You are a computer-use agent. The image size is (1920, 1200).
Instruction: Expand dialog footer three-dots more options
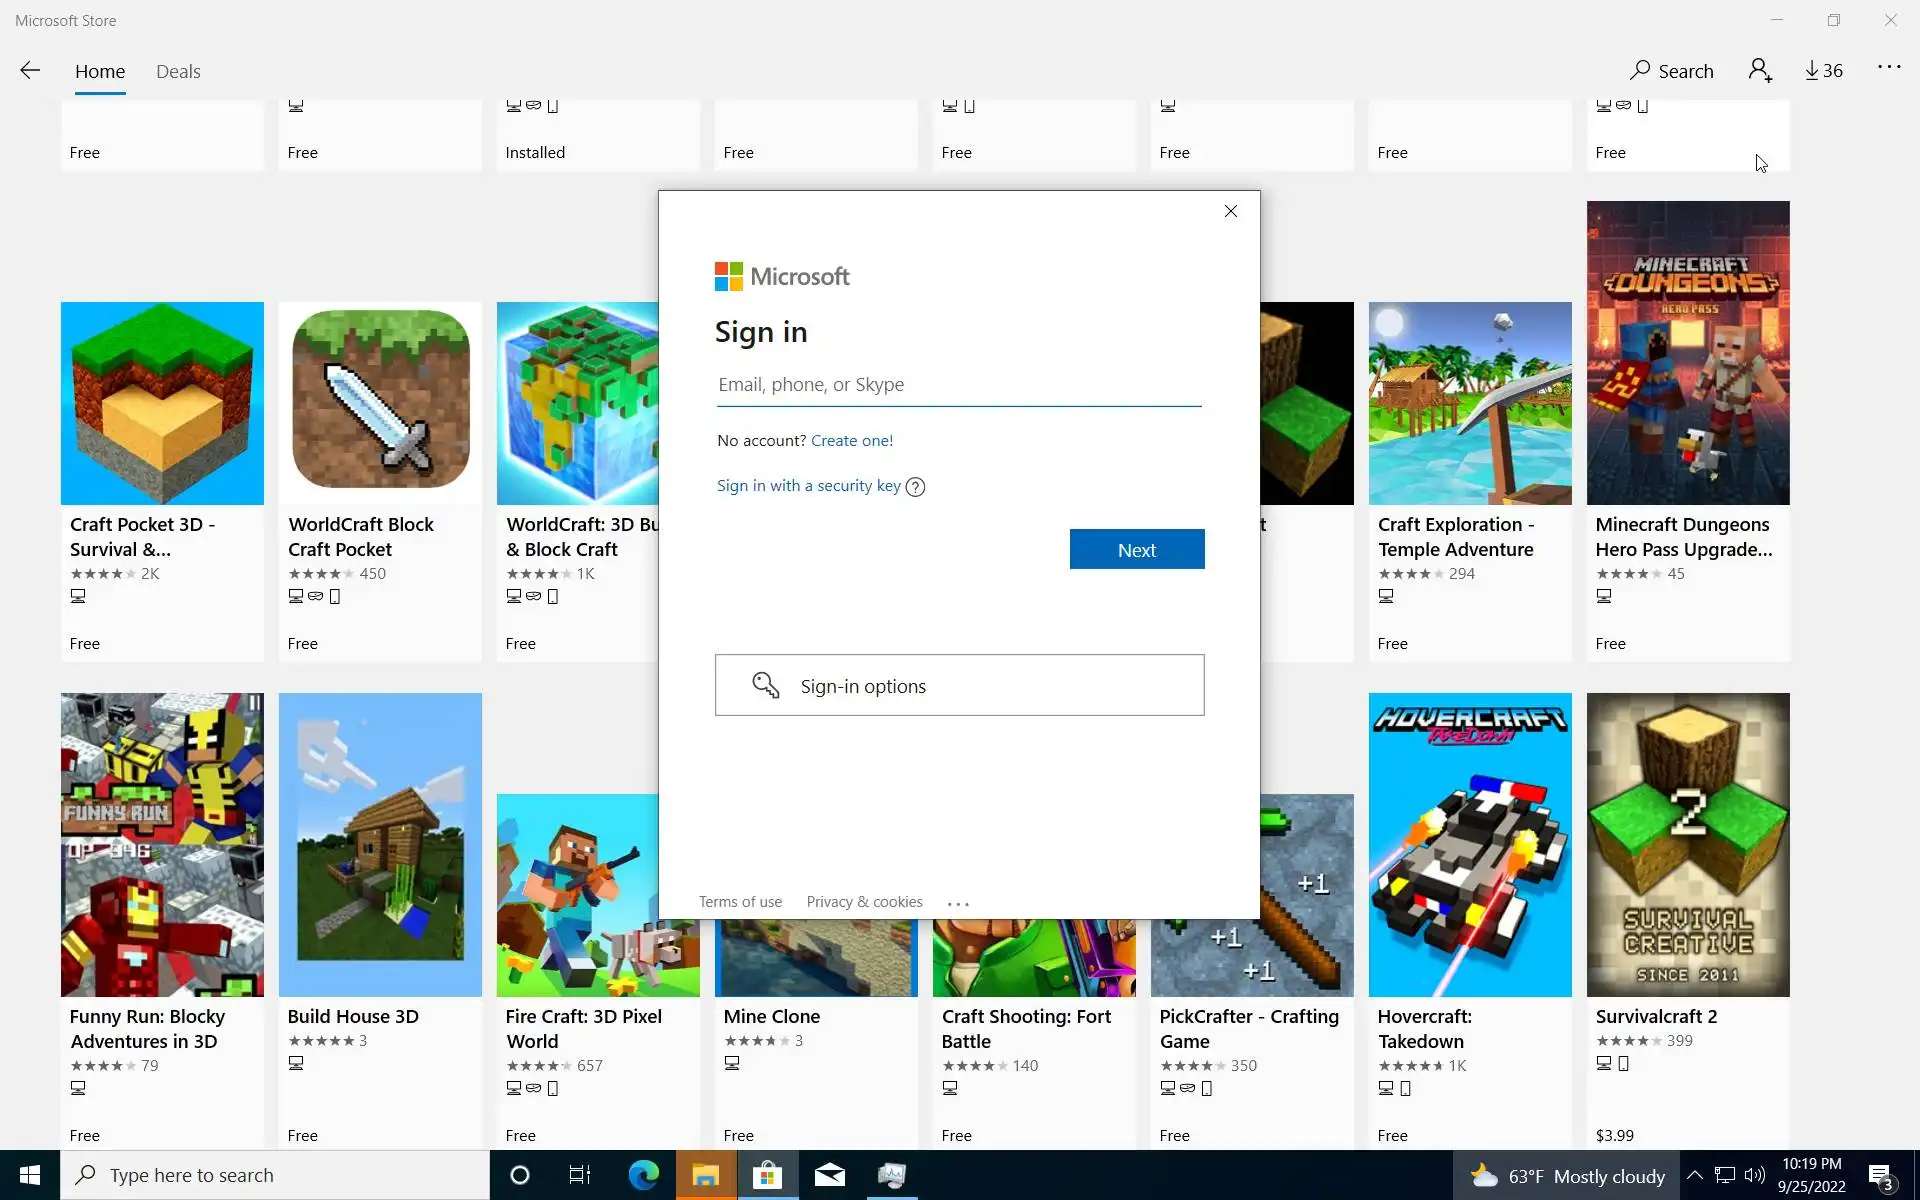[x=958, y=903]
